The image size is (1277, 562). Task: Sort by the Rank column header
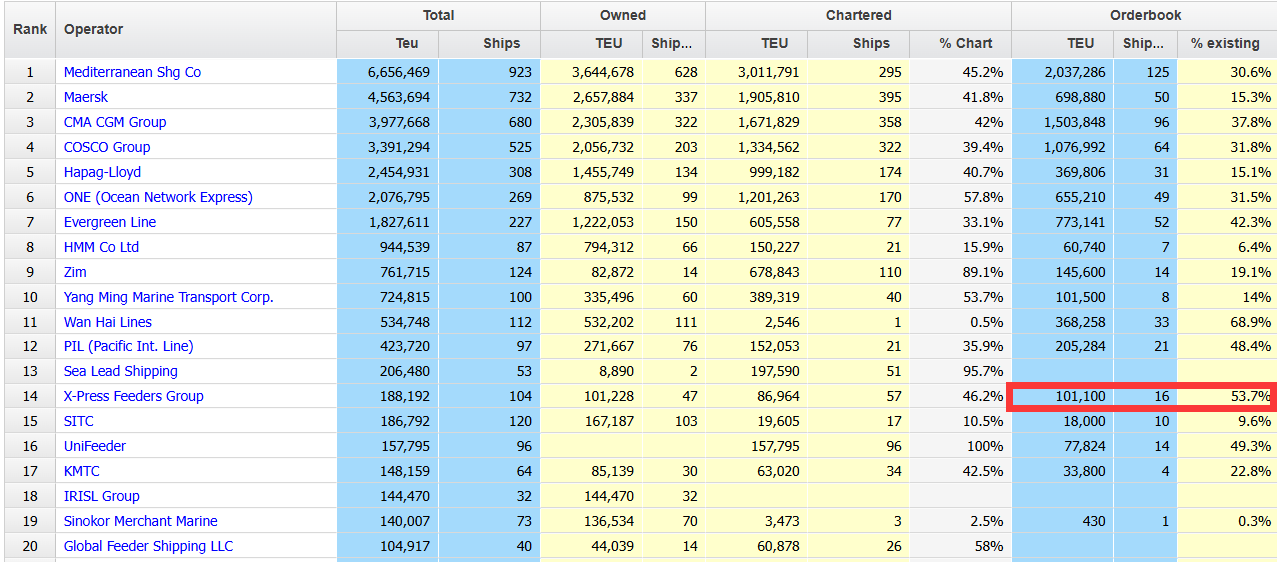[x=30, y=29]
